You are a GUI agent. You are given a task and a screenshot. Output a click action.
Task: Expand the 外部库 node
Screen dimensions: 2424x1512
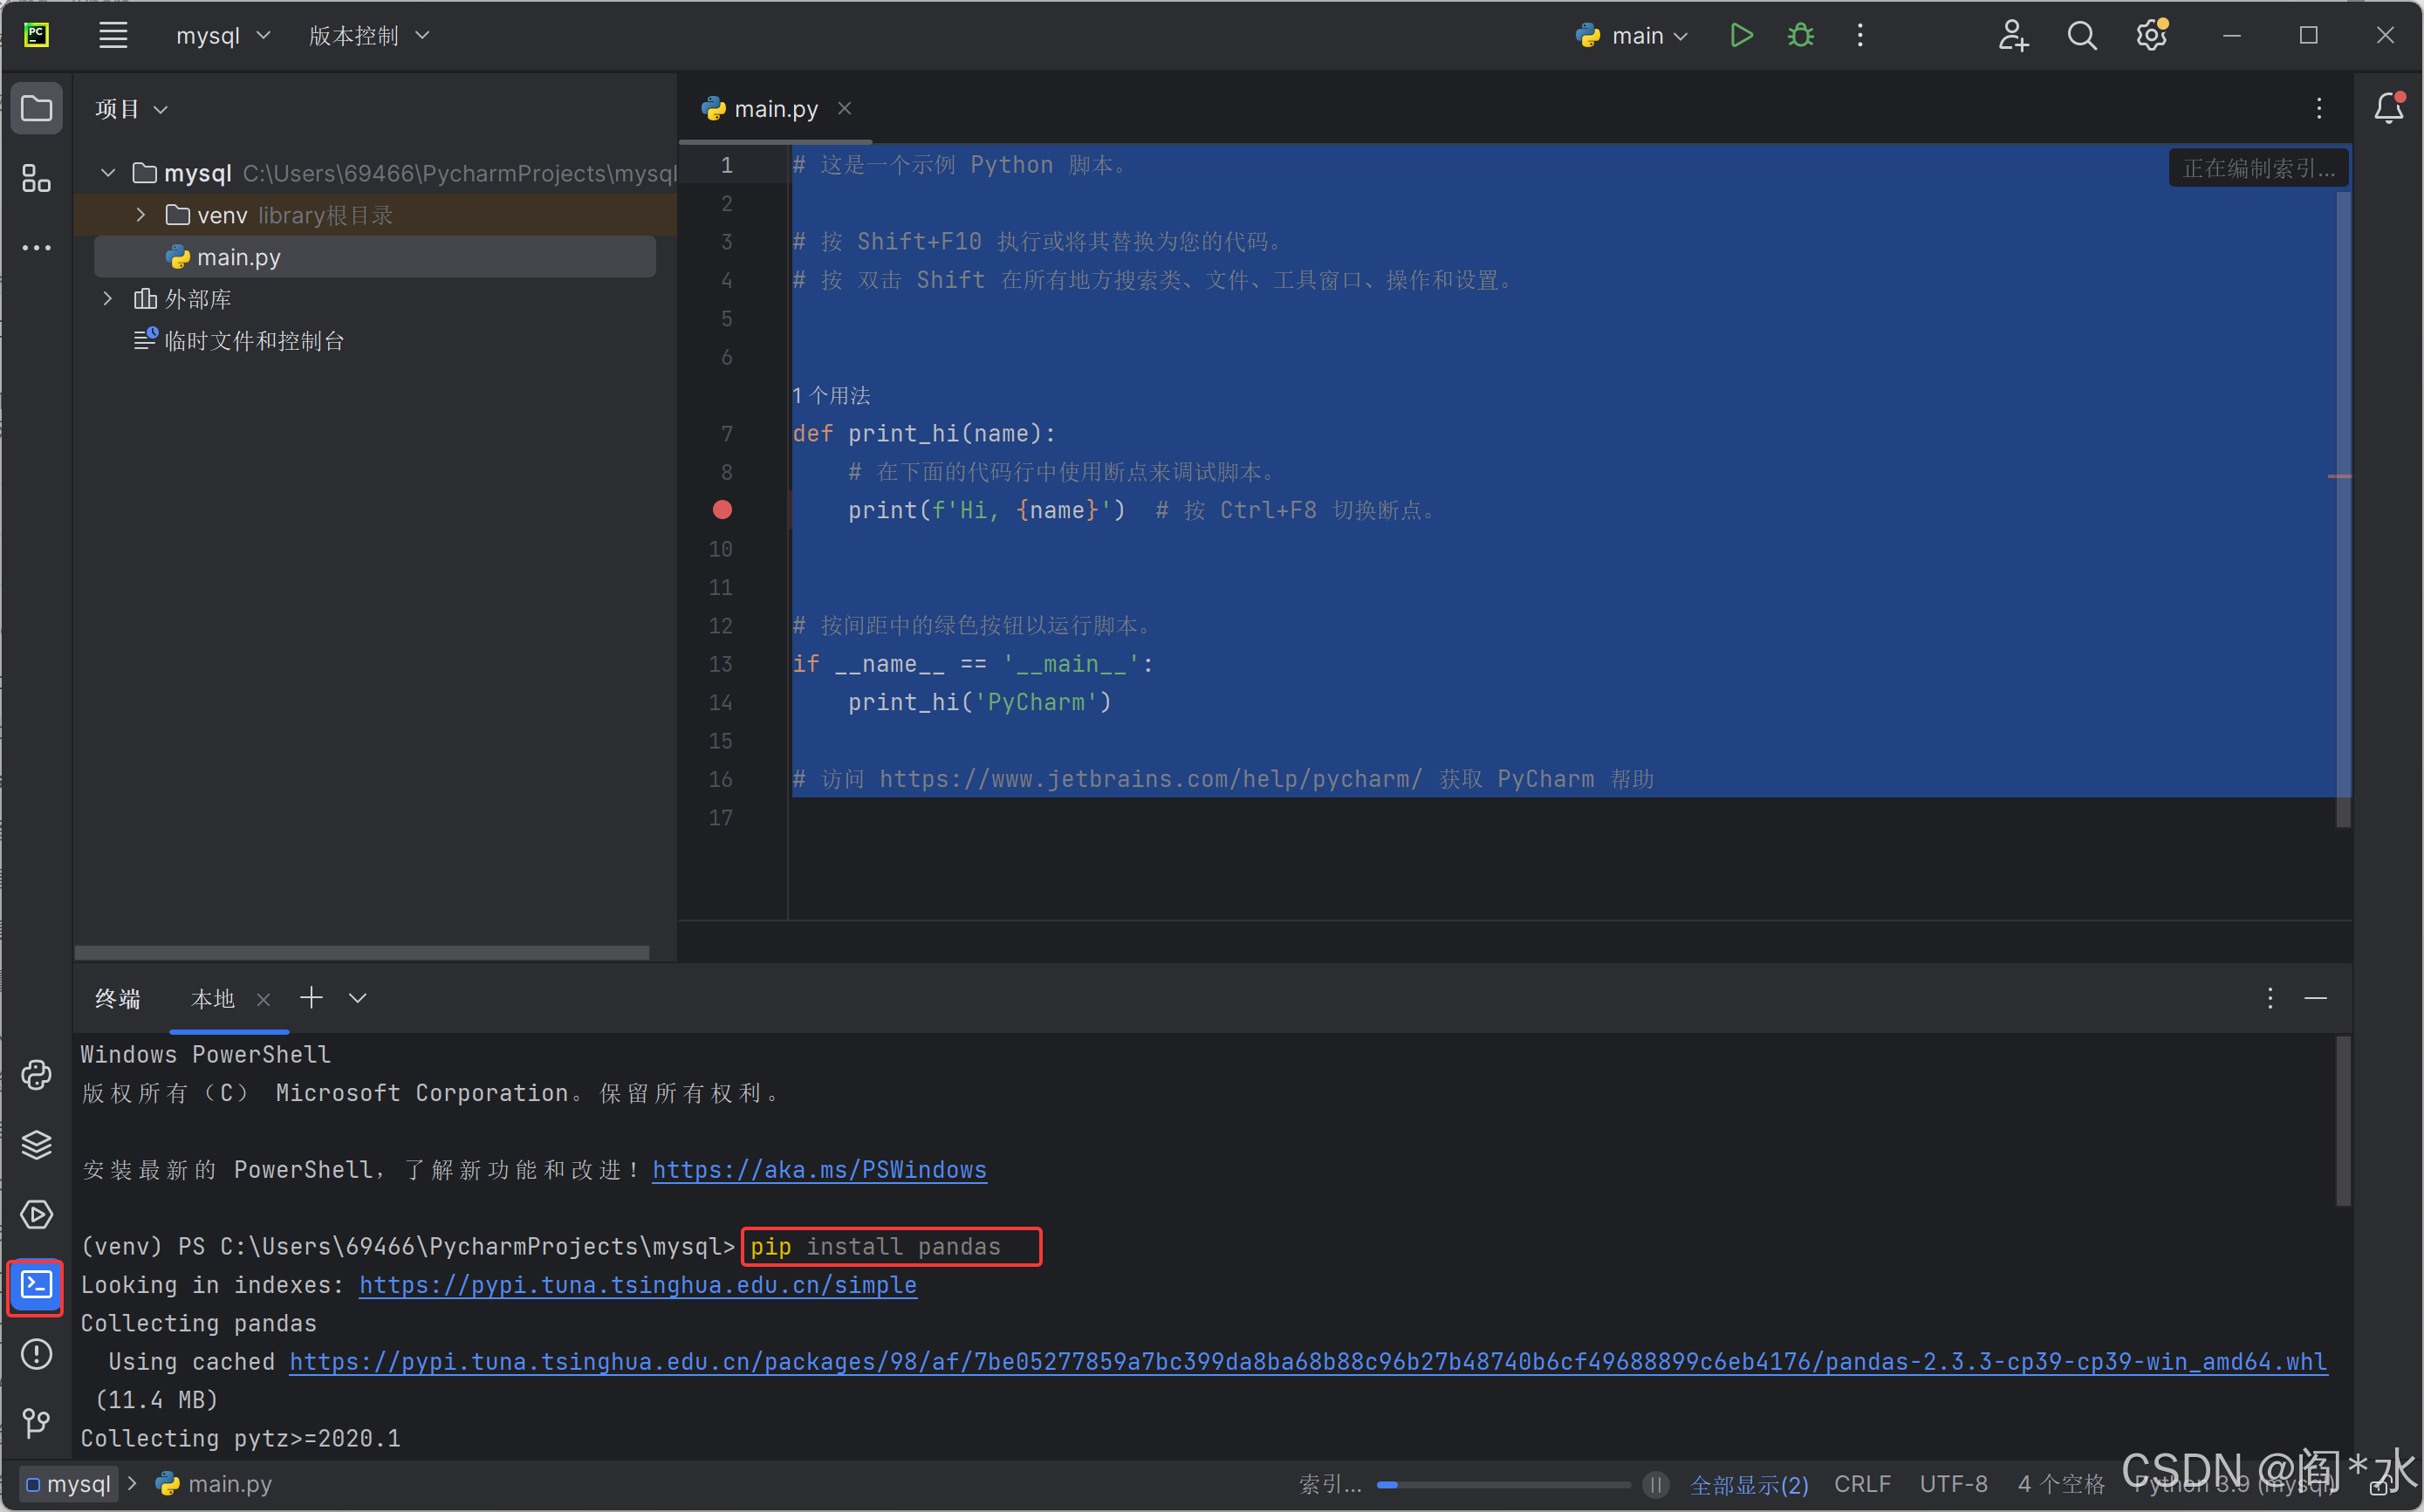(x=108, y=299)
